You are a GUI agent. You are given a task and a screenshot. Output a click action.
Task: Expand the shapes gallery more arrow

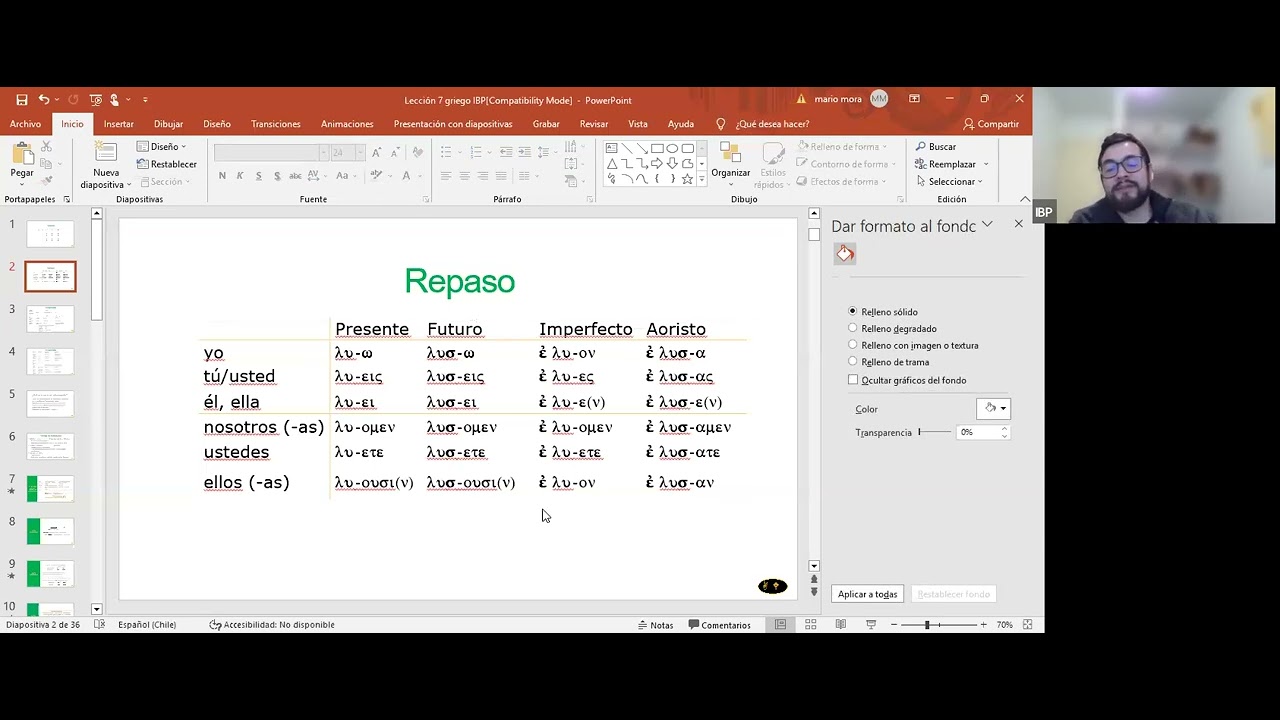coord(702,180)
